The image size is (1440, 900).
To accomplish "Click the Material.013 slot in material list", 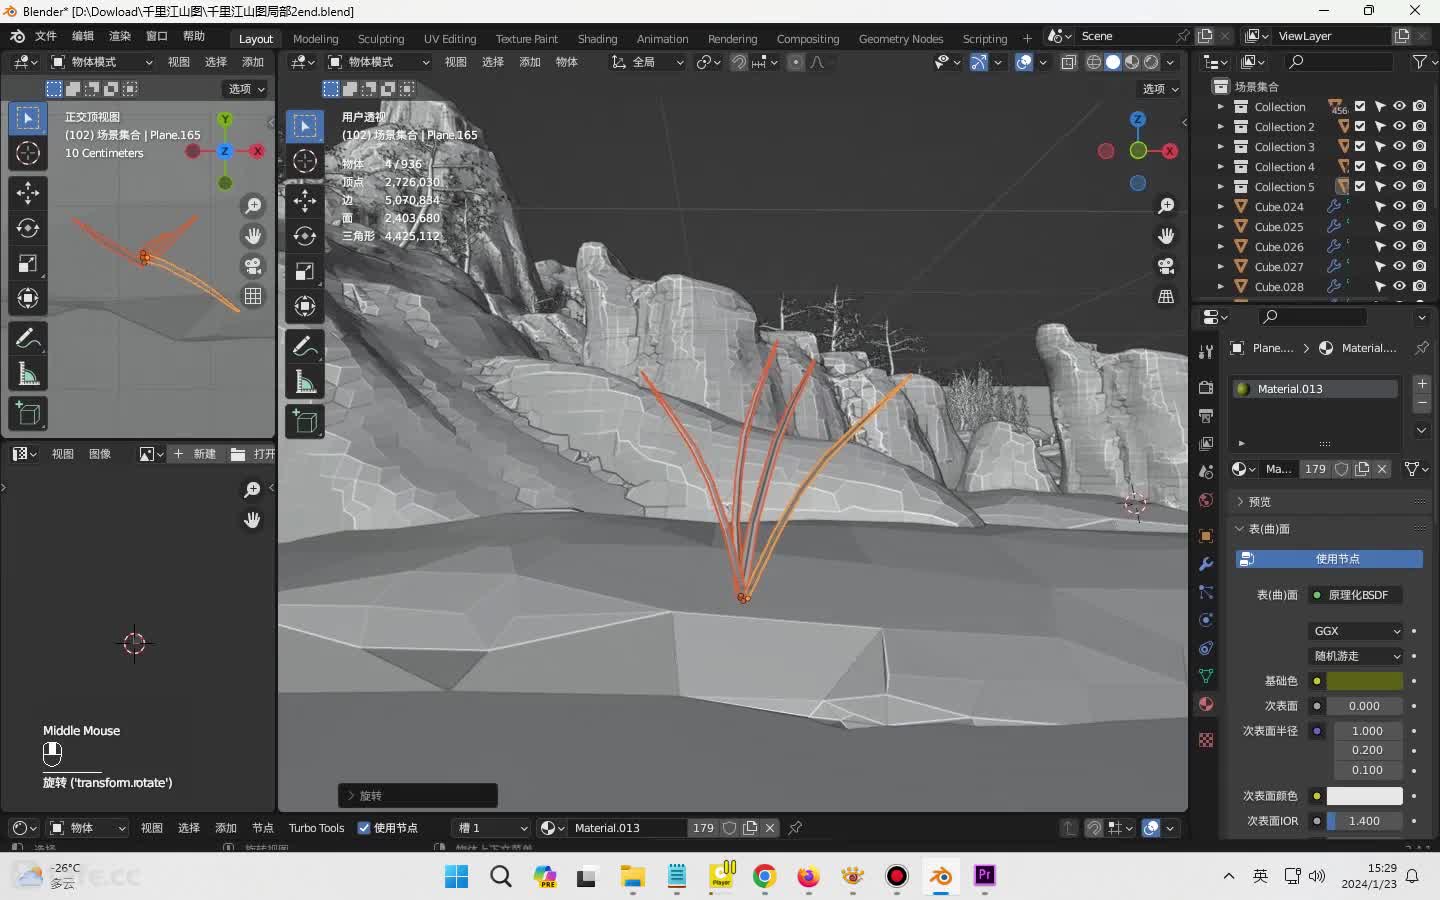I will point(1315,389).
